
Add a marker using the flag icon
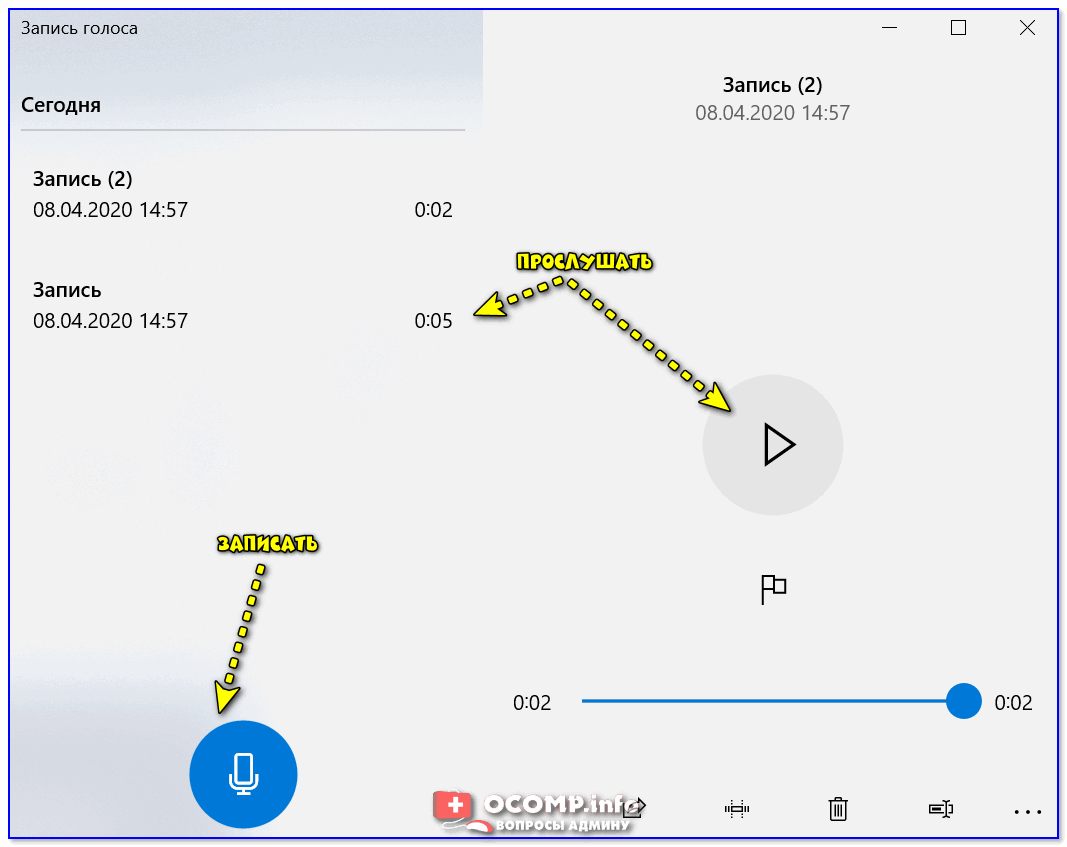point(773,589)
